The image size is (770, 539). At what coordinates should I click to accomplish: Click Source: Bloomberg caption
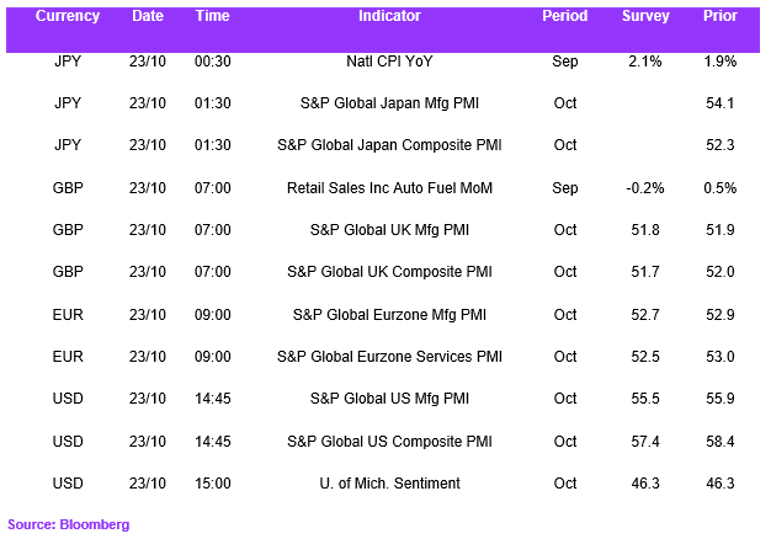[69, 525]
